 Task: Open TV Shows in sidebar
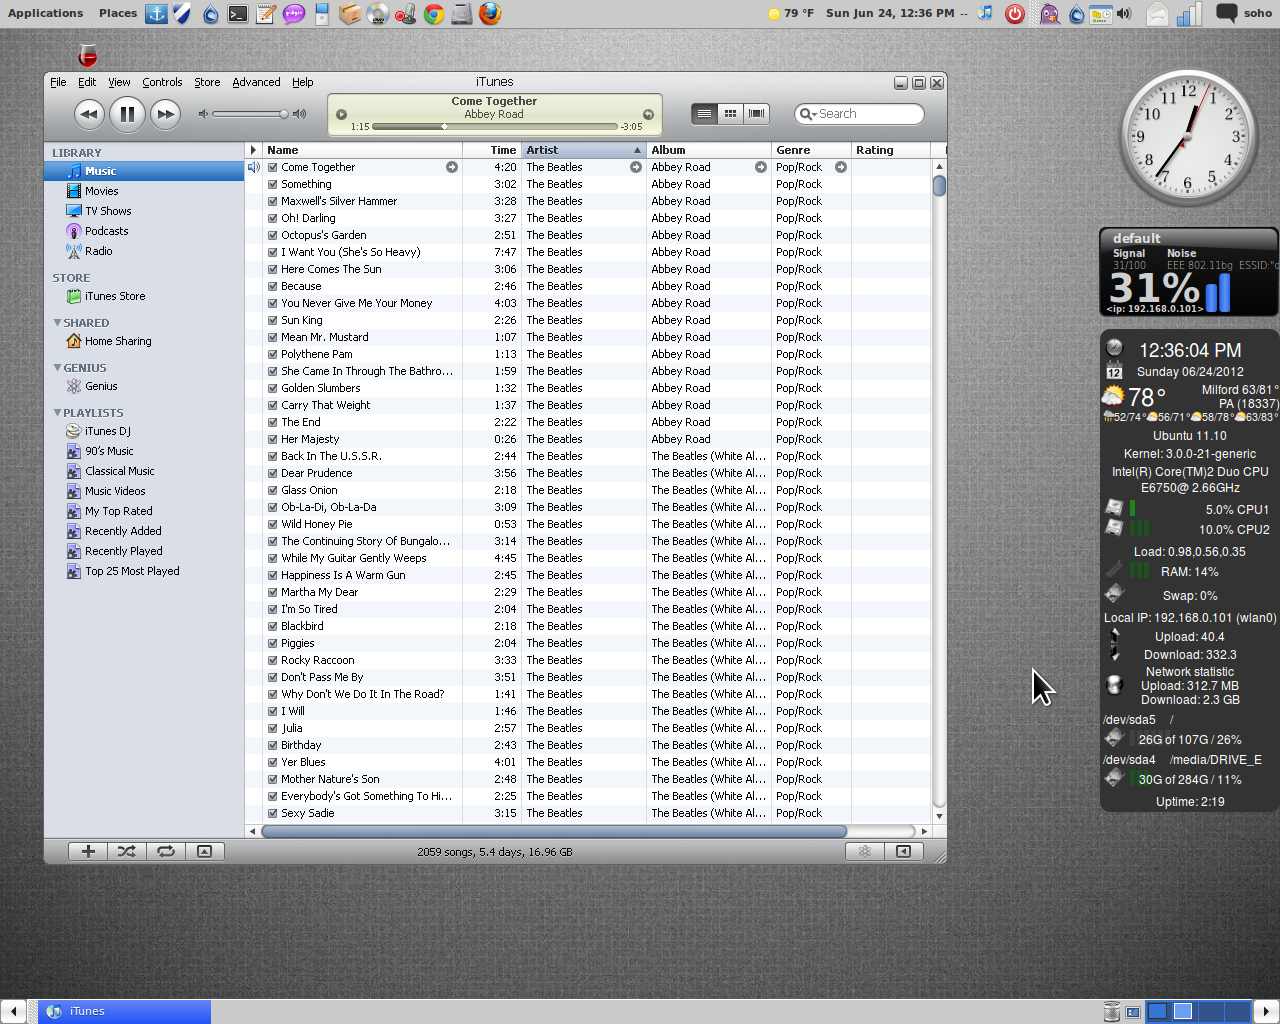[x=108, y=211]
